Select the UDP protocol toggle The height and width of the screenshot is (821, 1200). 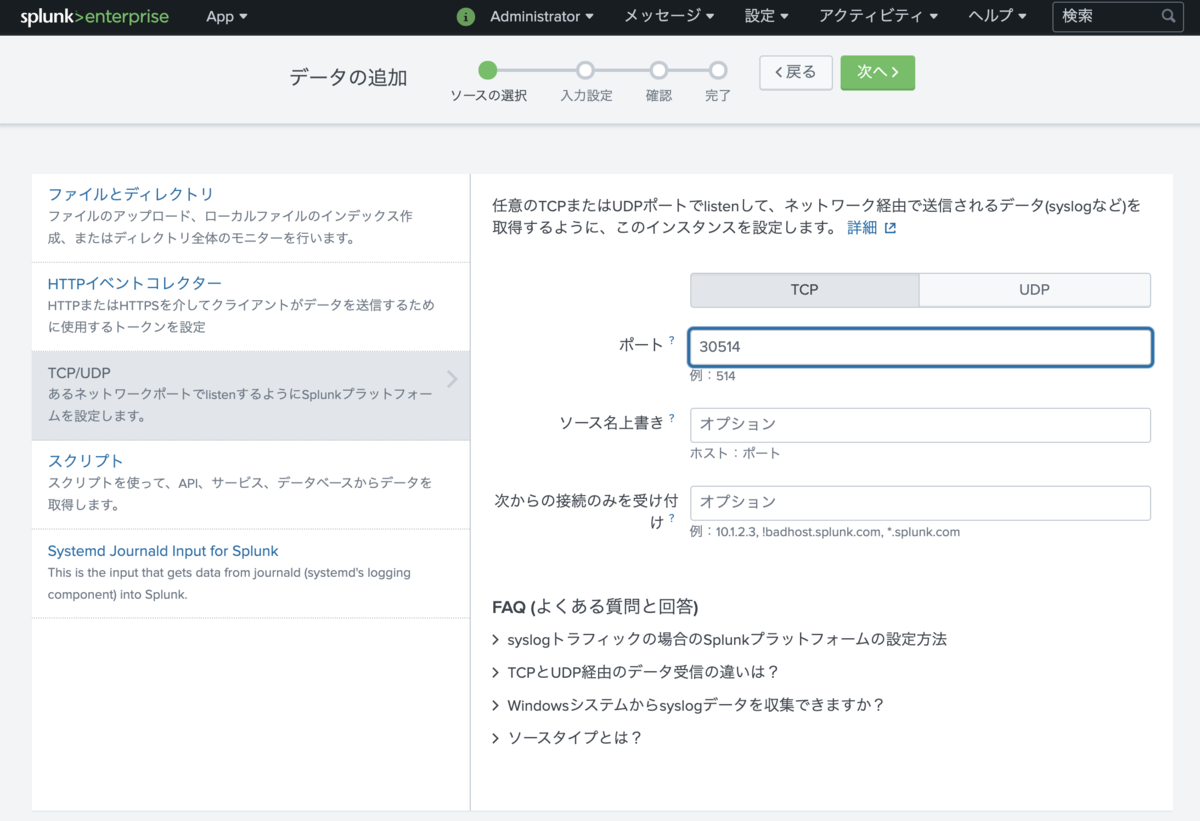point(1035,289)
